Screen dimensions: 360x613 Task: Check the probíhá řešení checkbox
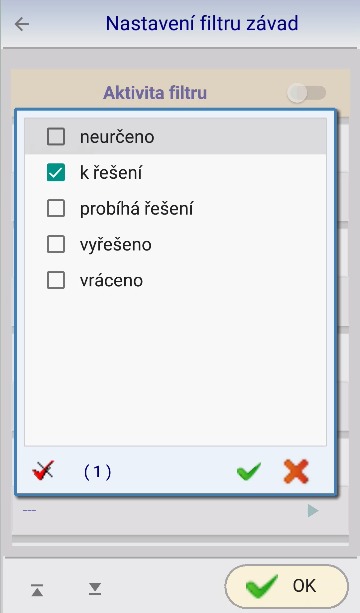[x=56, y=209]
